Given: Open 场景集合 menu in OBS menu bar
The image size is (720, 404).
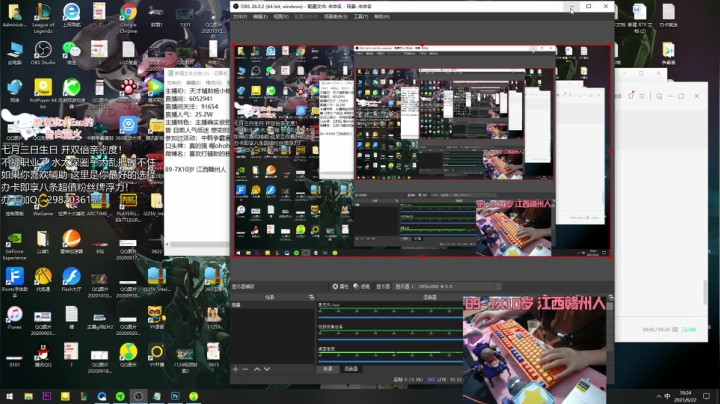Looking at the screenshot, I should coord(336,17).
